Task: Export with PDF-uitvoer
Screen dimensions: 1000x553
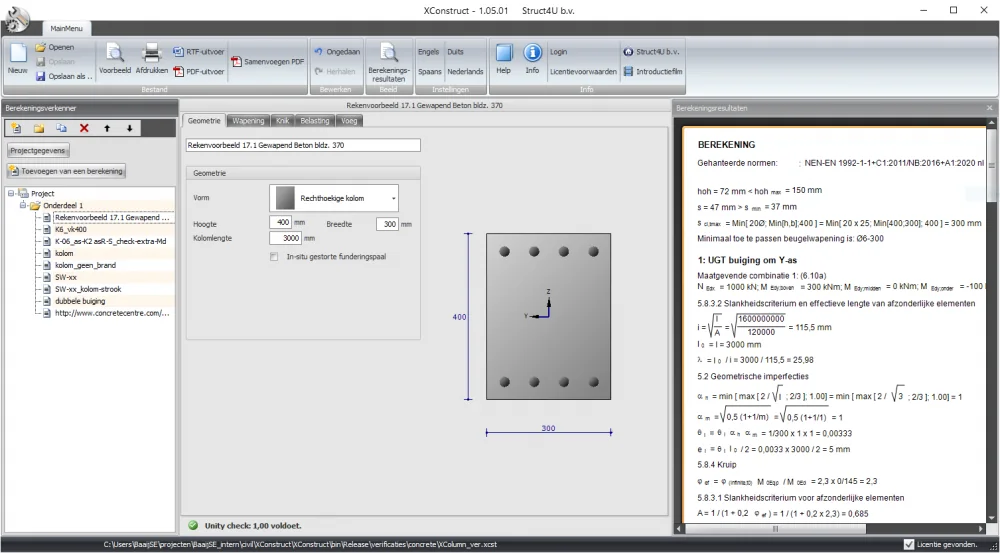Action: (x=198, y=71)
